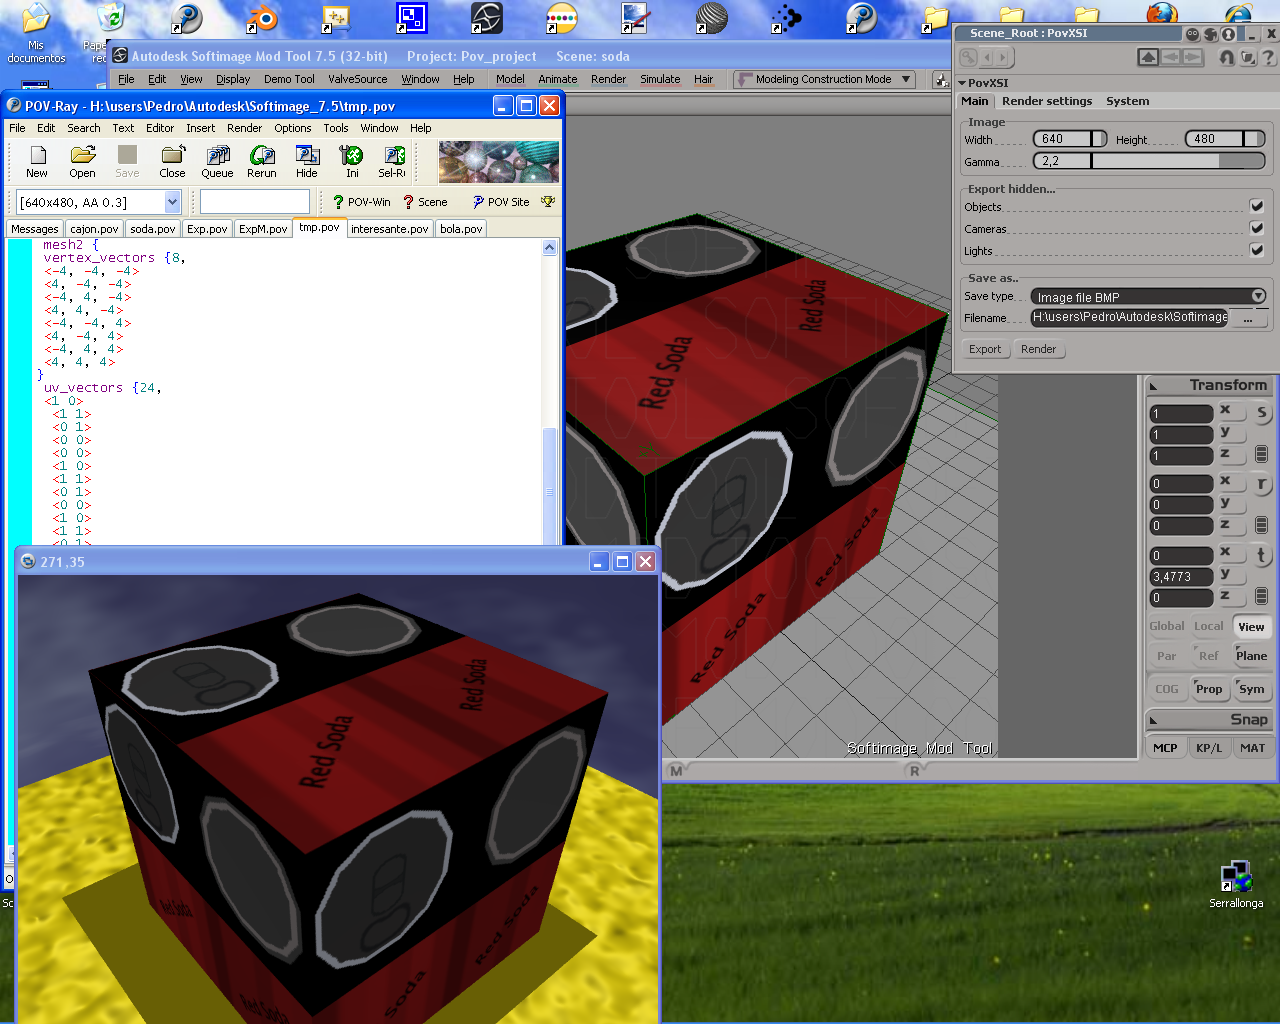
Task: Open the resolution [640x480, AA 0.3] dropdown
Action: (98, 202)
